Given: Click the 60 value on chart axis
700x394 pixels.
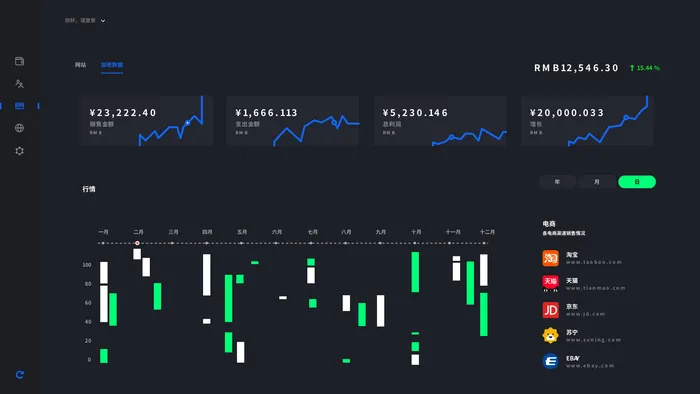Looking at the screenshot, I should tap(88, 303).
